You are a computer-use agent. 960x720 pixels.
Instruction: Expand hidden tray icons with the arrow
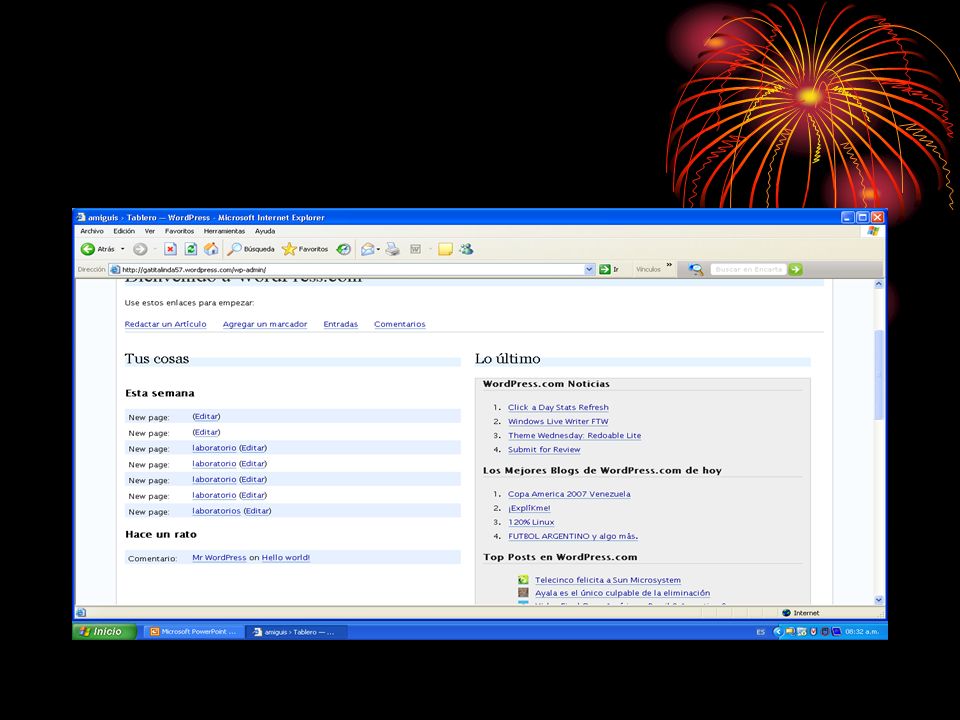(778, 632)
